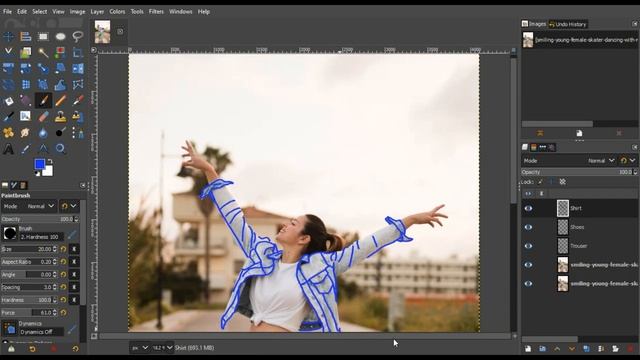
Task: Open the Filters menu
Action: [156, 12]
